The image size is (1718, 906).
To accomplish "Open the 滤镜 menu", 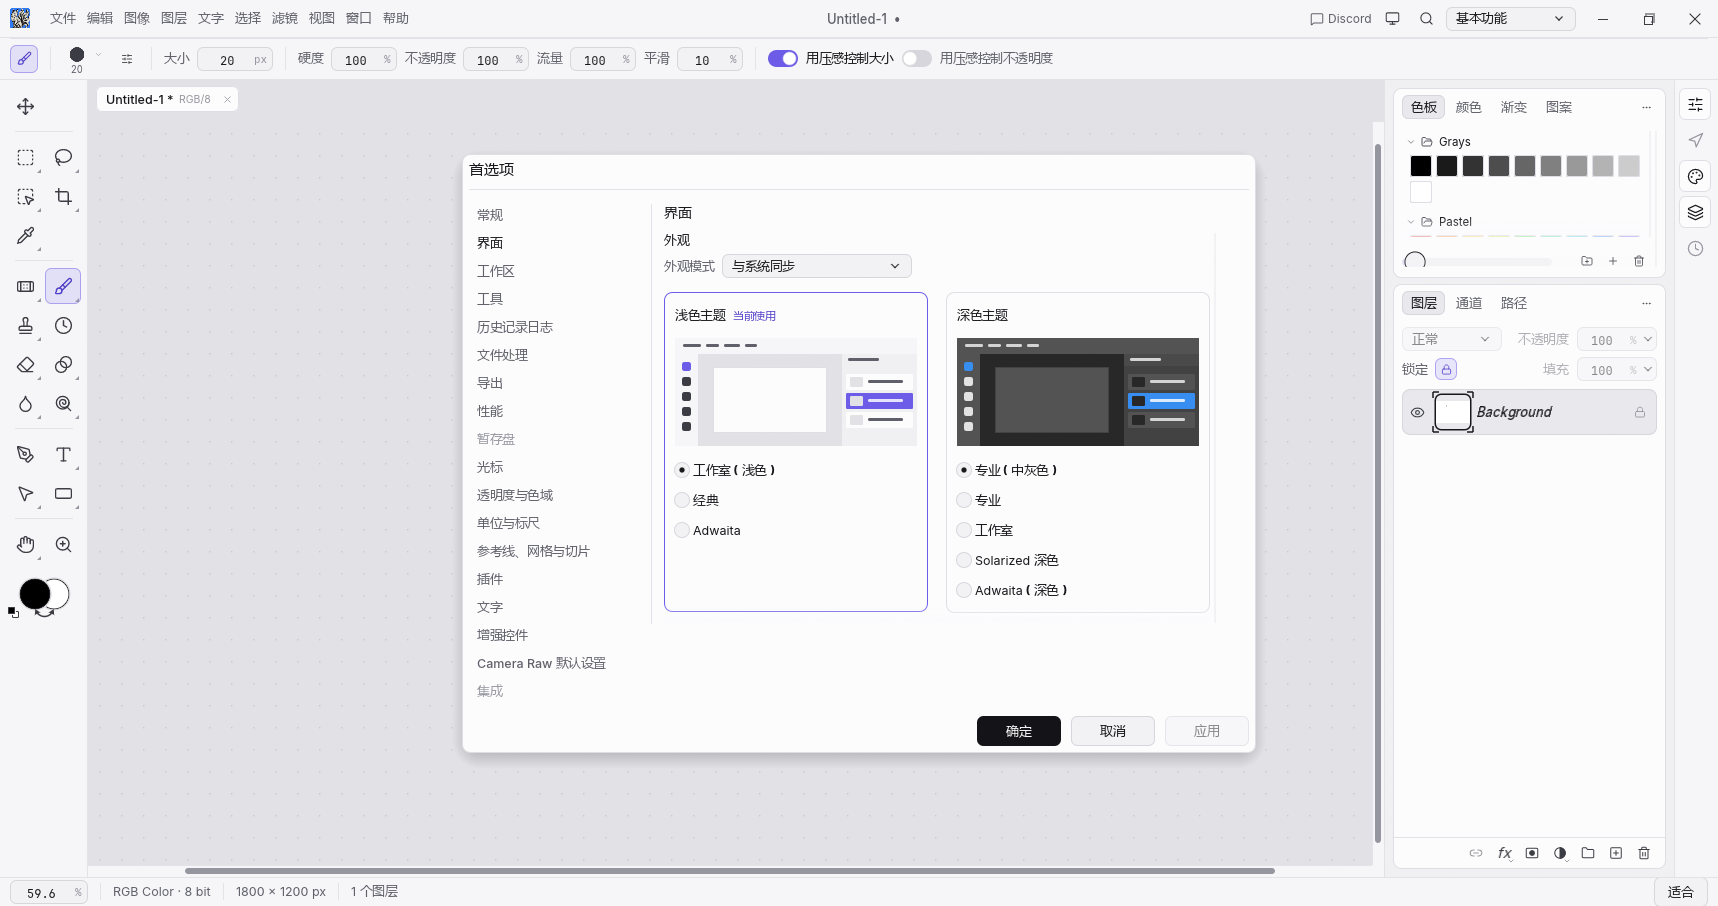I will coord(285,19).
